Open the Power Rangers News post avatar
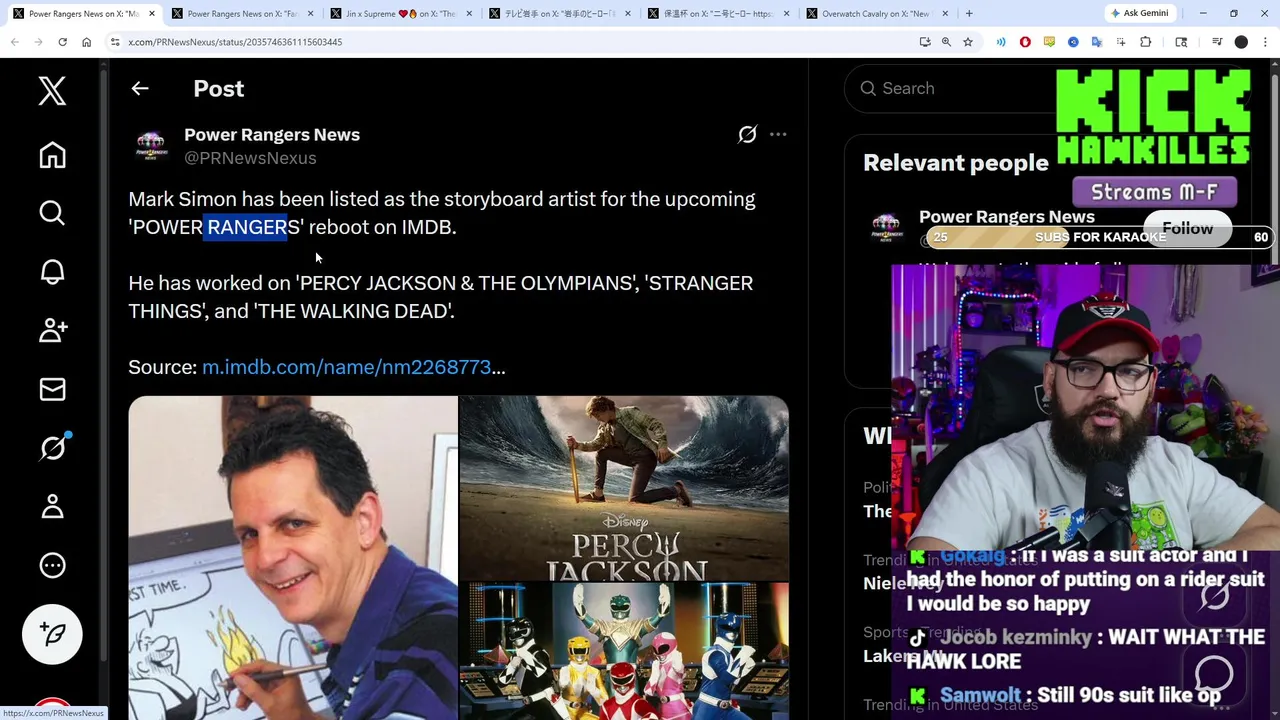Screen dimensions: 1280x720 [151, 145]
